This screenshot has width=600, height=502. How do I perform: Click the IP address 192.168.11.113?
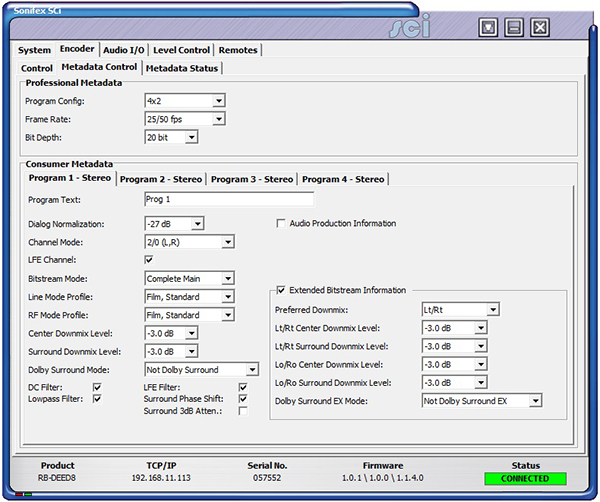click(161, 478)
